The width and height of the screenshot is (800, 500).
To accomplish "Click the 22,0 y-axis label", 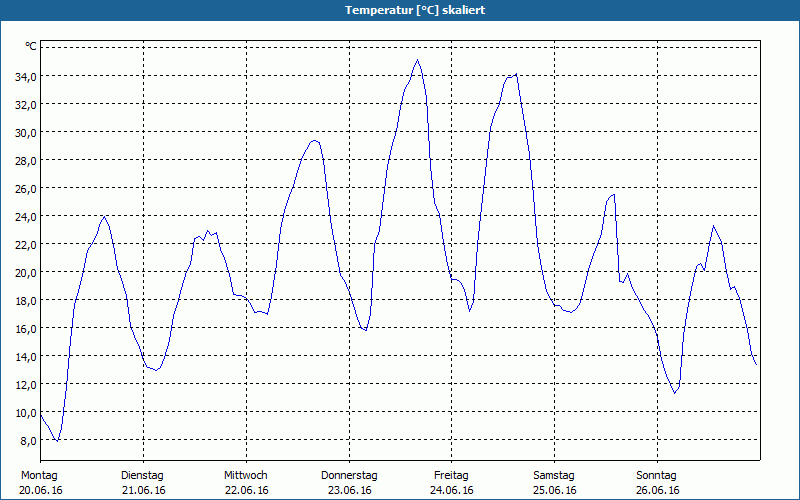I will (26, 245).
